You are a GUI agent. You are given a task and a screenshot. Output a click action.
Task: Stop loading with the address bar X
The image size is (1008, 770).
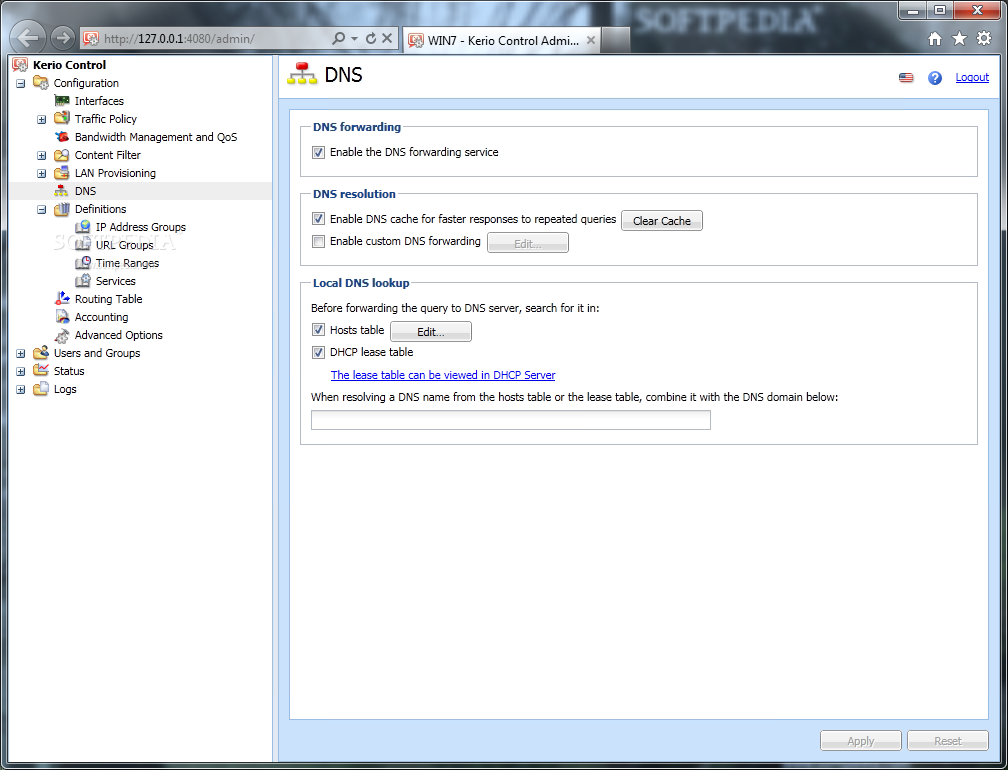(x=387, y=38)
